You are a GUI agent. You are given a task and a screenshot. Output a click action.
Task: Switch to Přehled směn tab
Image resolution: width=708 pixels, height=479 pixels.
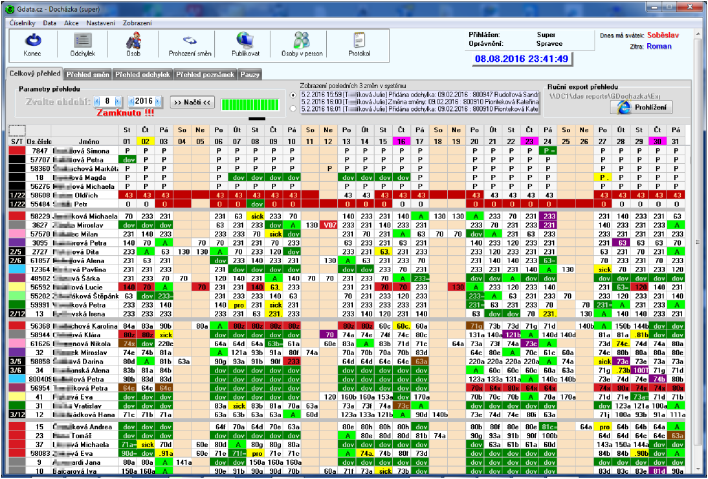point(88,74)
